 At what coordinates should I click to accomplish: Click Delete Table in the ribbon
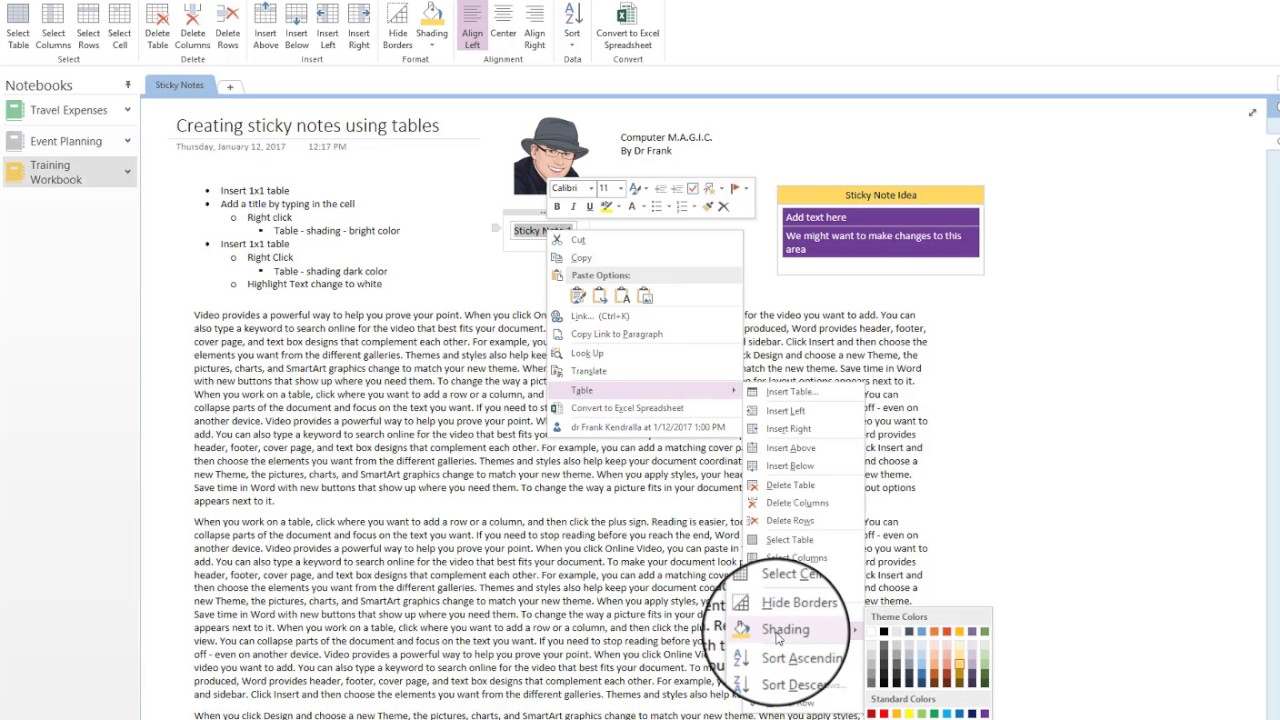[x=158, y=26]
